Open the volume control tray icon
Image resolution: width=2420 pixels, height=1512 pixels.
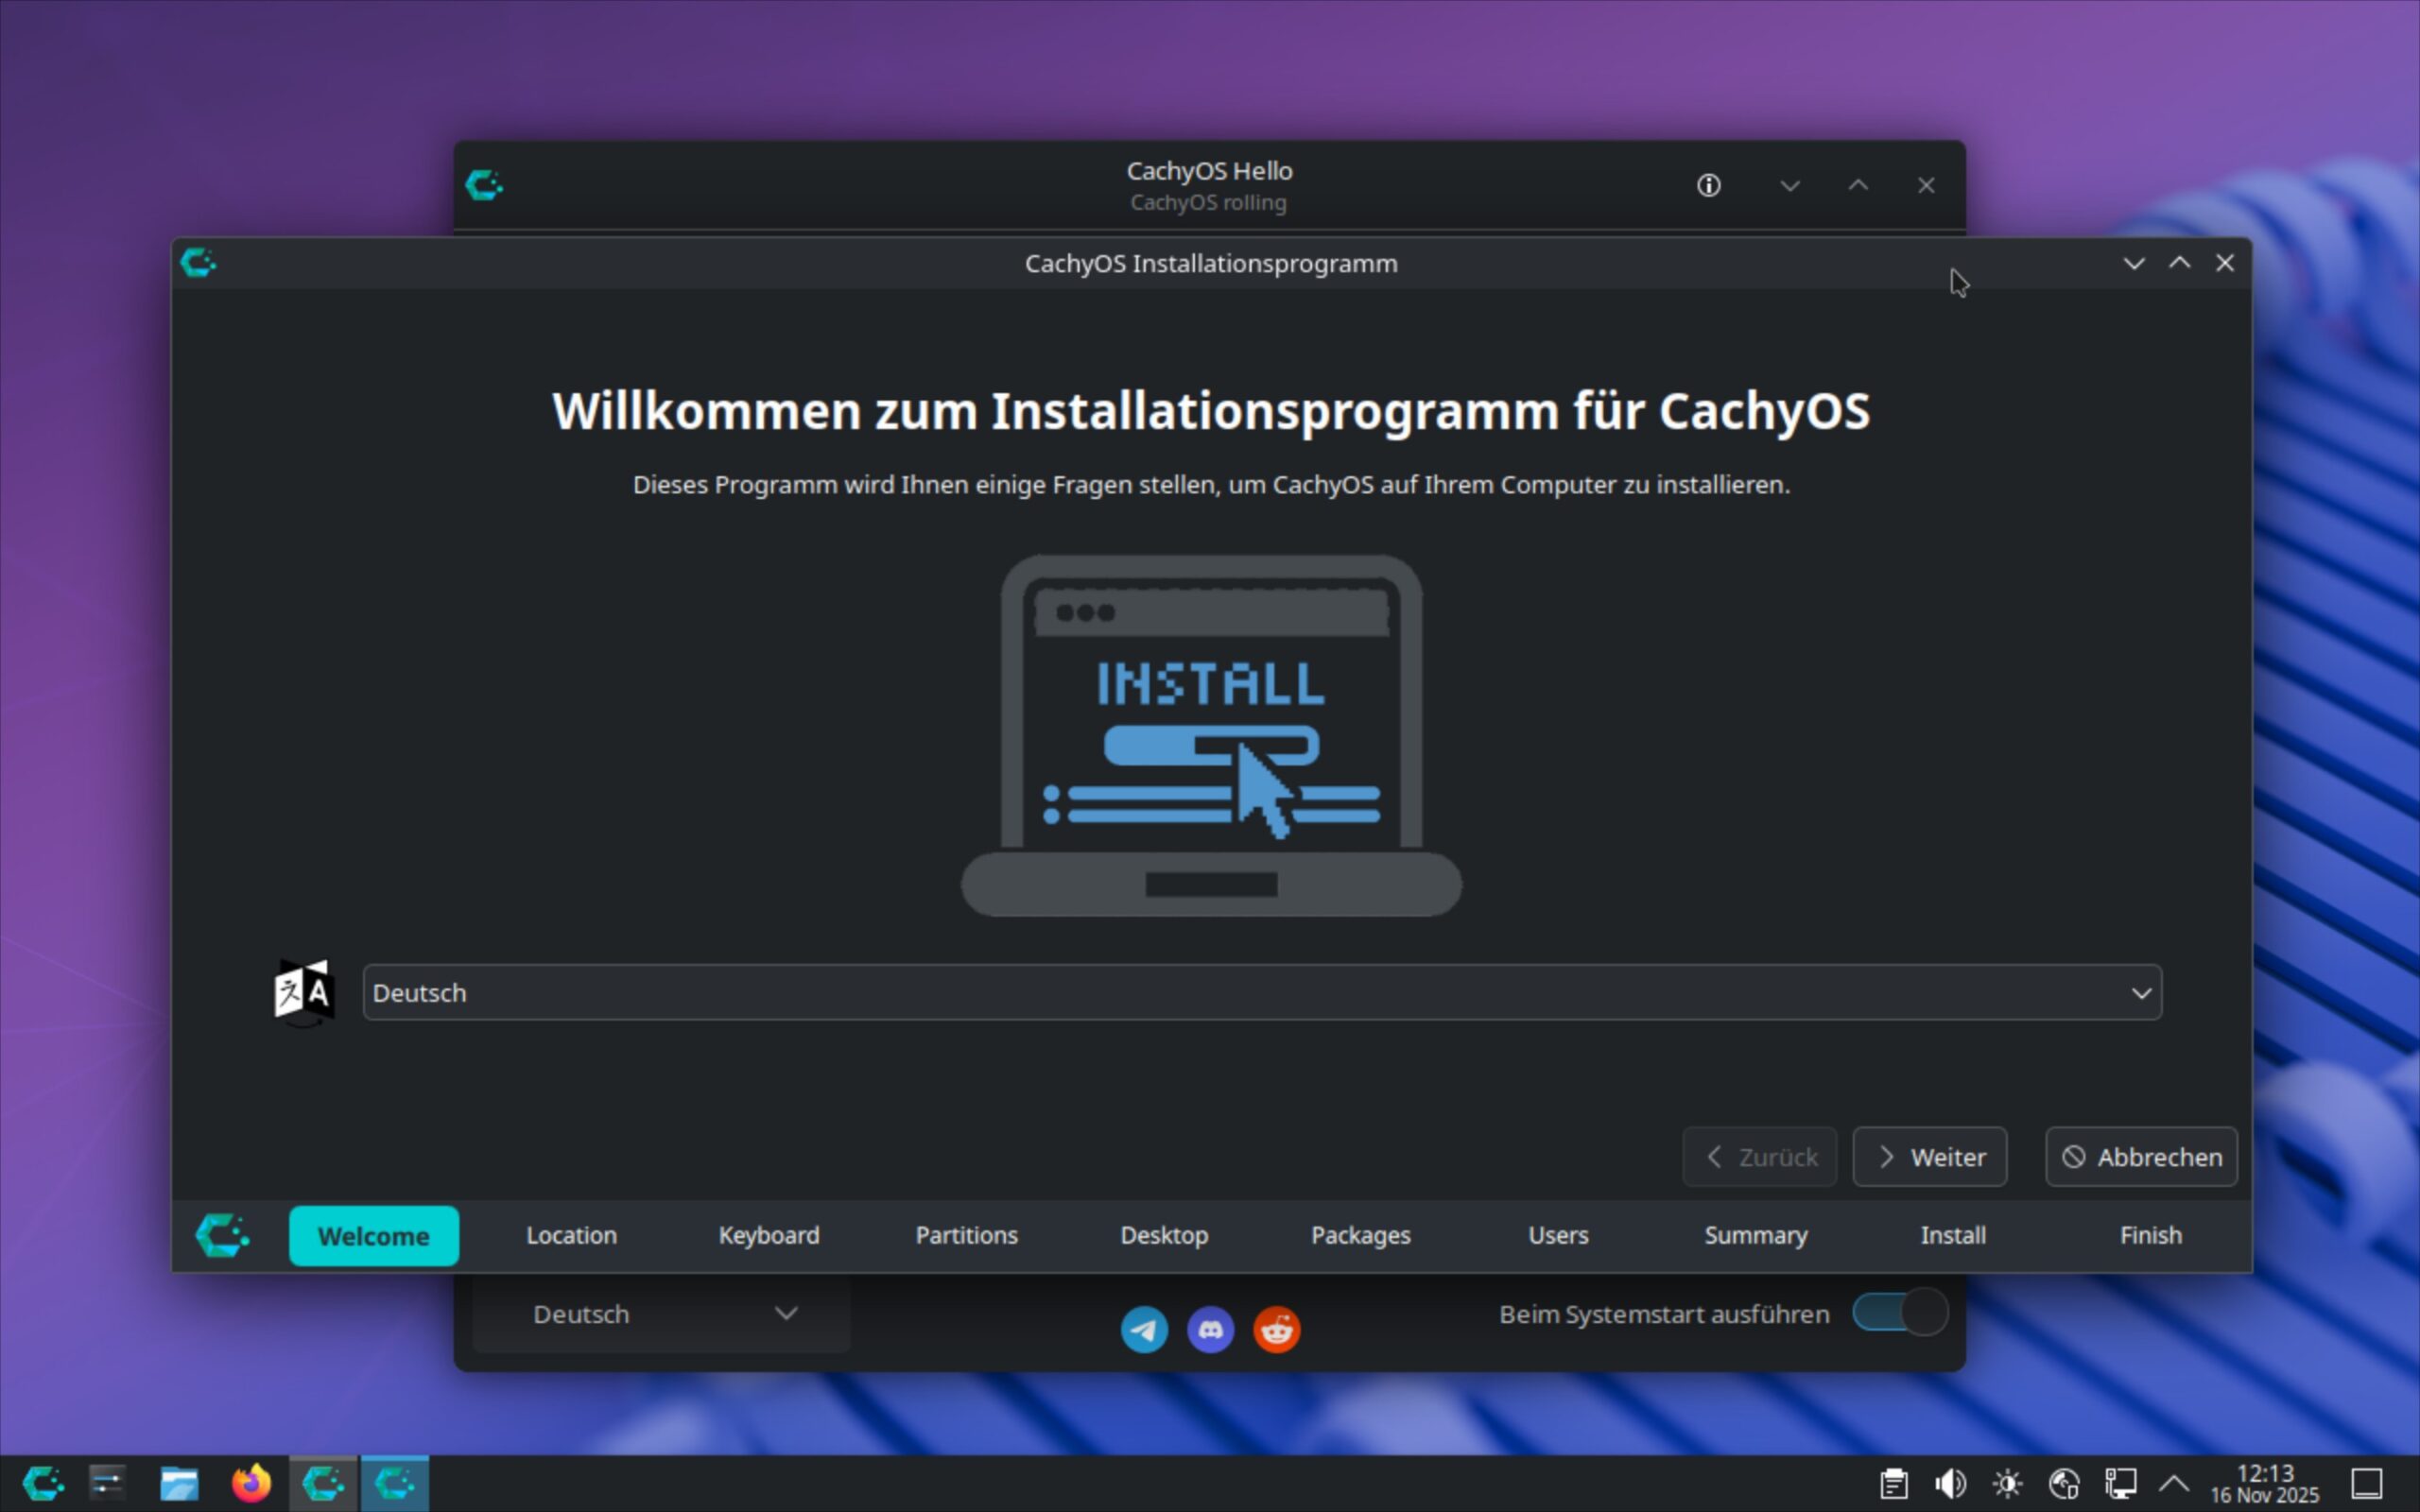pos(1950,1483)
